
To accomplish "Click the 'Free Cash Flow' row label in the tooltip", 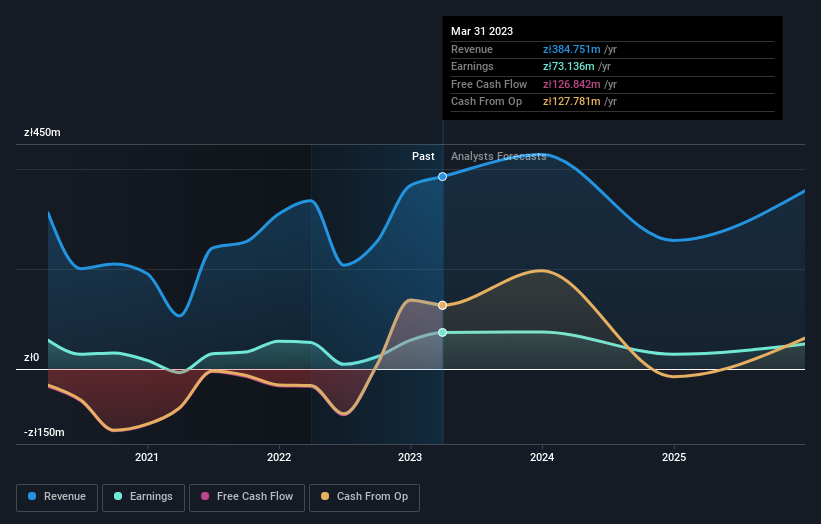I will click(x=489, y=84).
